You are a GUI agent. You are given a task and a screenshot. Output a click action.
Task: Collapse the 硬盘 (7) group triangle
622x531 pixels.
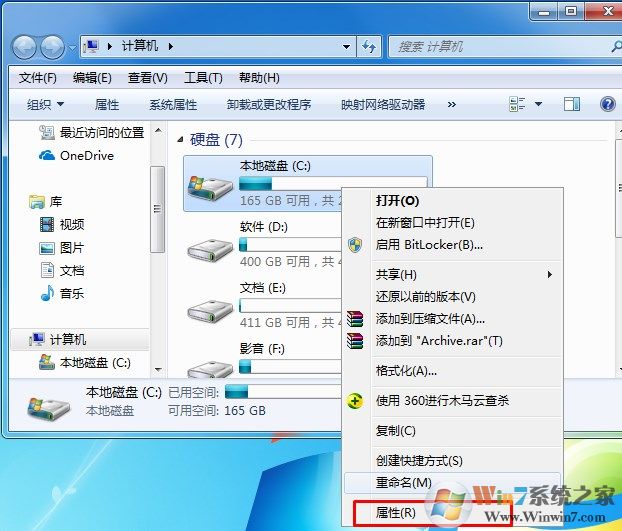coord(180,140)
